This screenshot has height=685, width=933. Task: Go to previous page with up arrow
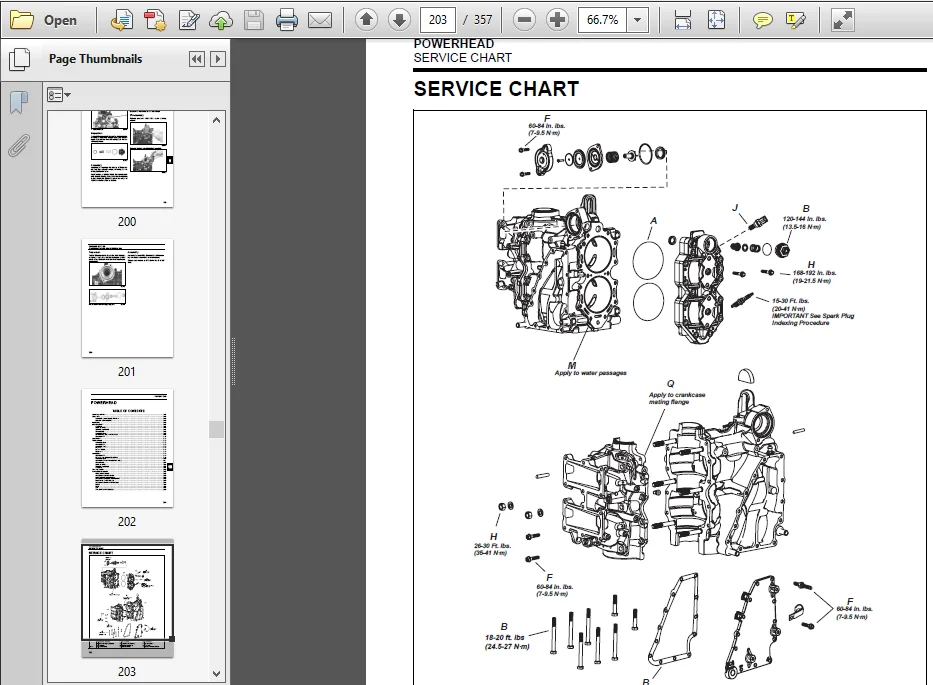click(367, 20)
